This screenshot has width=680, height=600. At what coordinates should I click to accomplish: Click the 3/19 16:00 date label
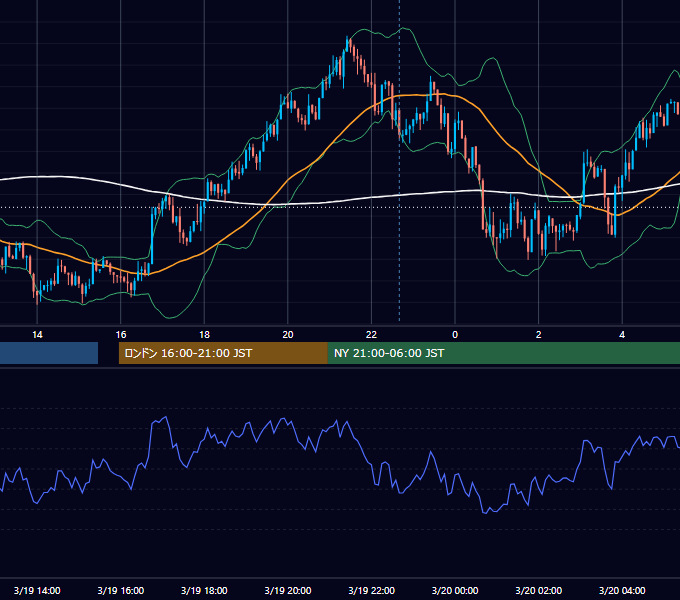[121, 590]
